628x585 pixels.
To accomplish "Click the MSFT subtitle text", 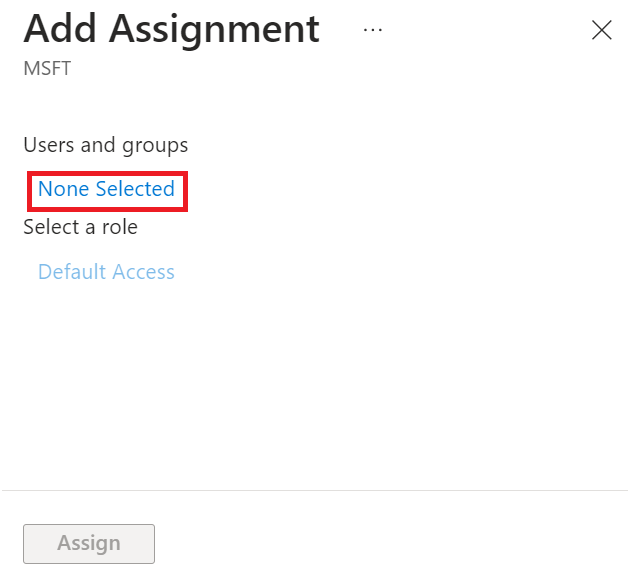I will click(x=47, y=69).
